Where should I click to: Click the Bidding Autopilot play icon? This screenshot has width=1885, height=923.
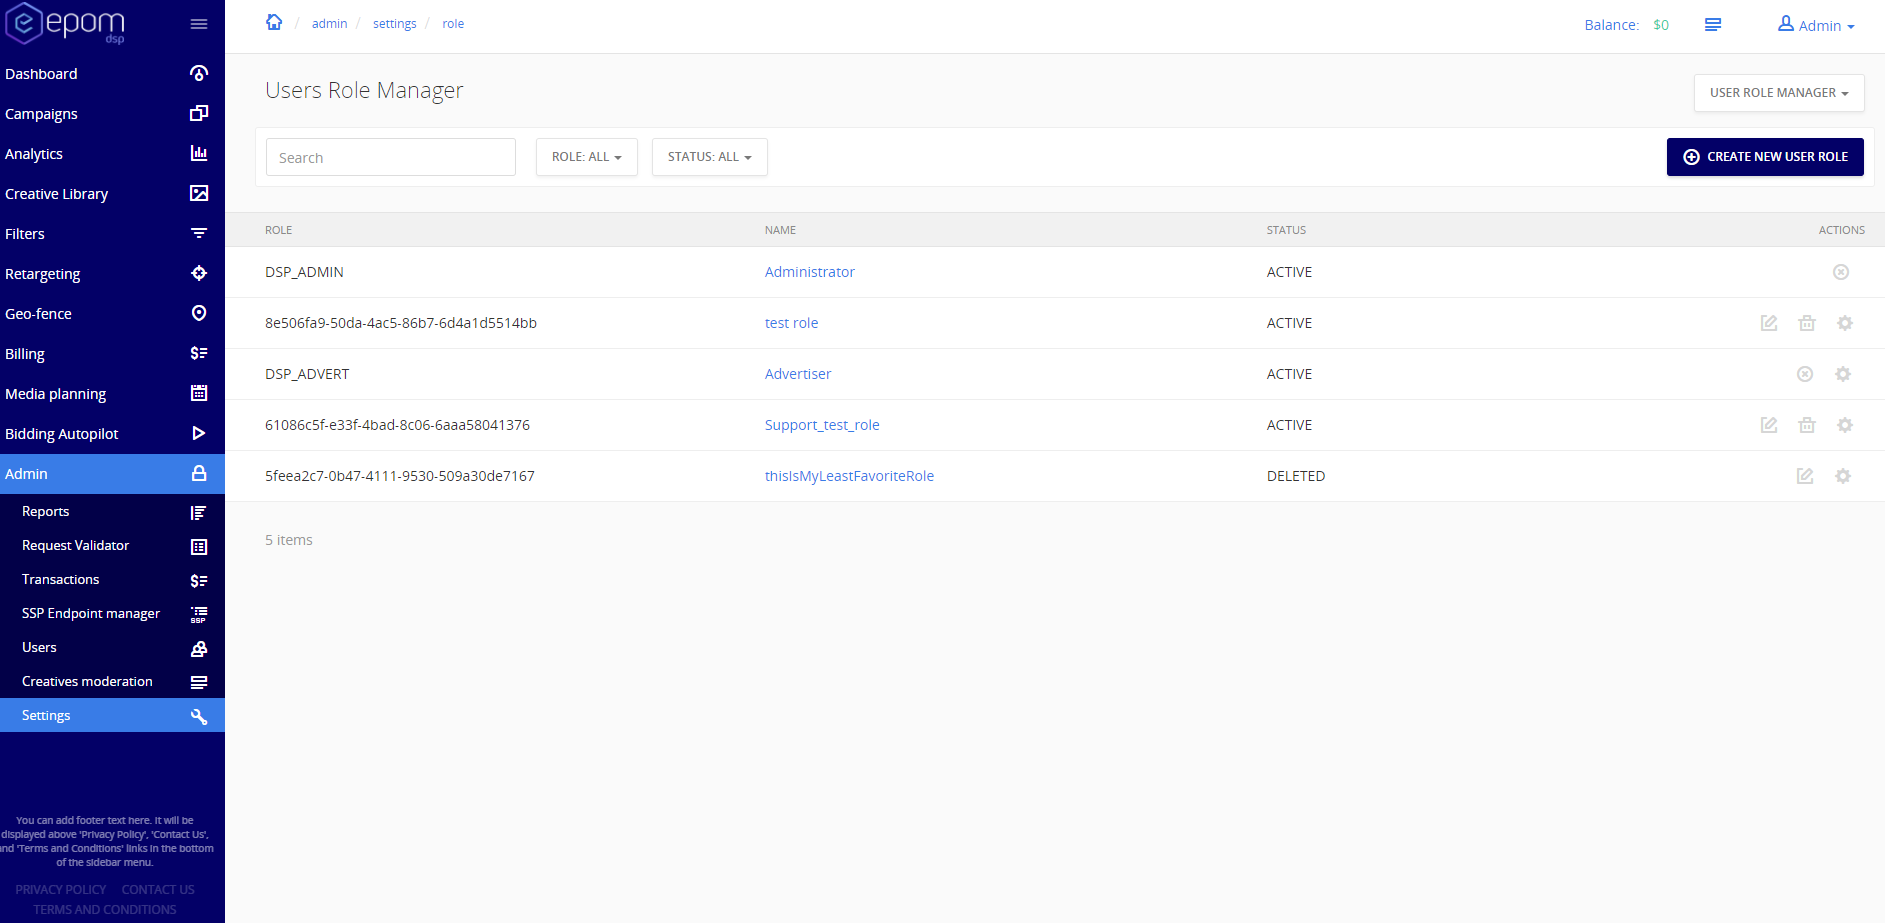pos(199,433)
